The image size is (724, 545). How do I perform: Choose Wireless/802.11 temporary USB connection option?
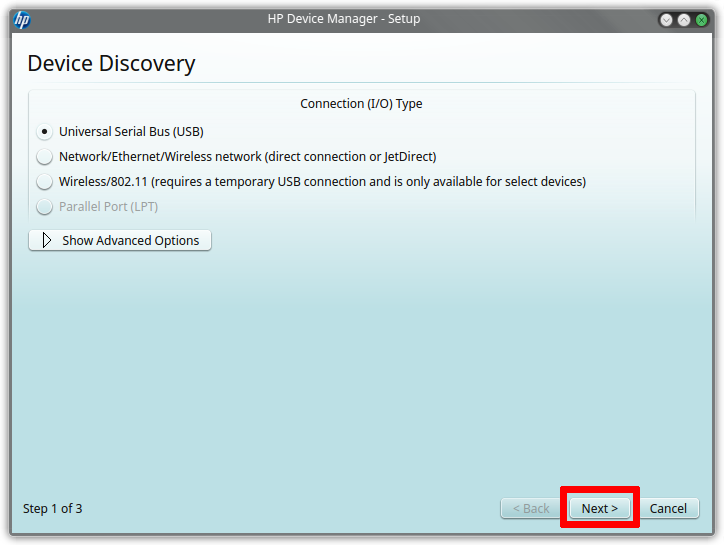pyautogui.click(x=44, y=182)
